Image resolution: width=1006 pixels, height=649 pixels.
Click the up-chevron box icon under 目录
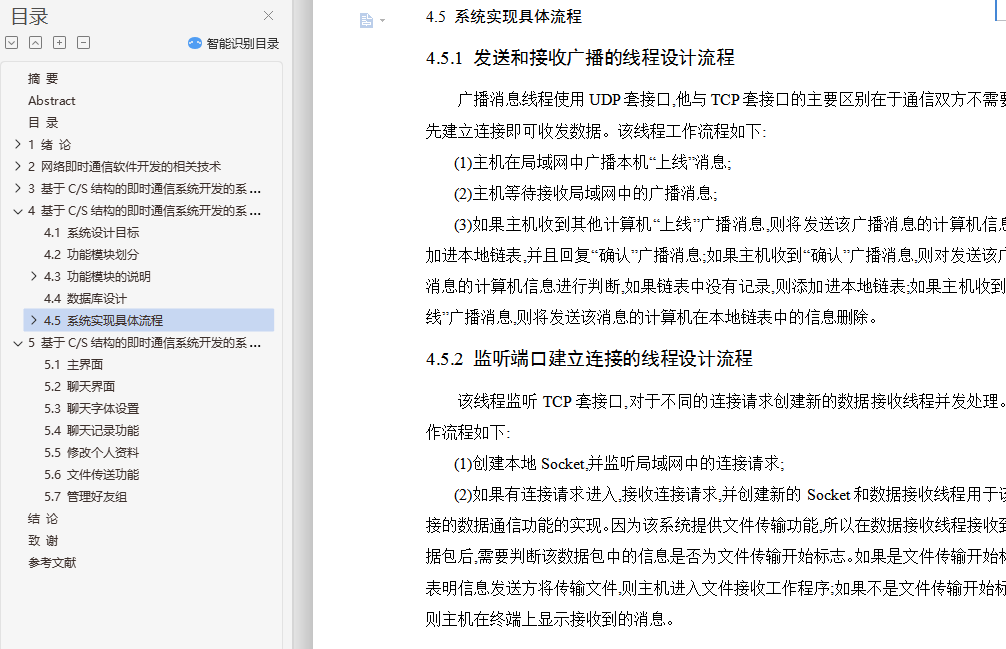point(35,43)
